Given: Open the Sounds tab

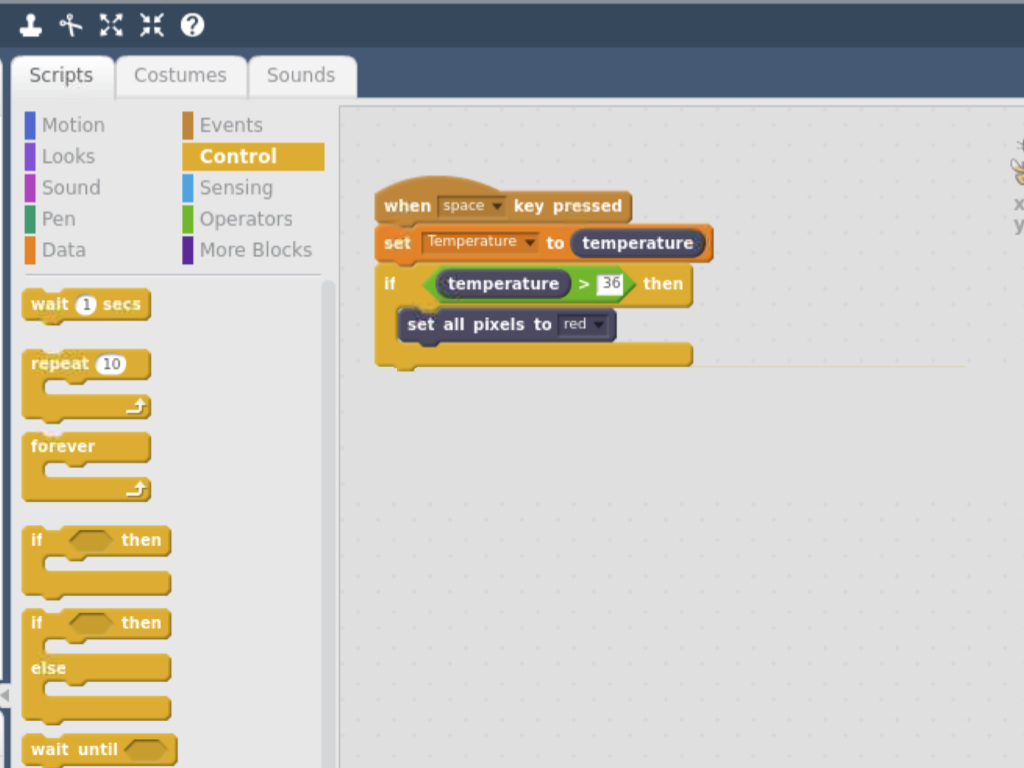Looking at the screenshot, I should pyautogui.click(x=301, y=76).
